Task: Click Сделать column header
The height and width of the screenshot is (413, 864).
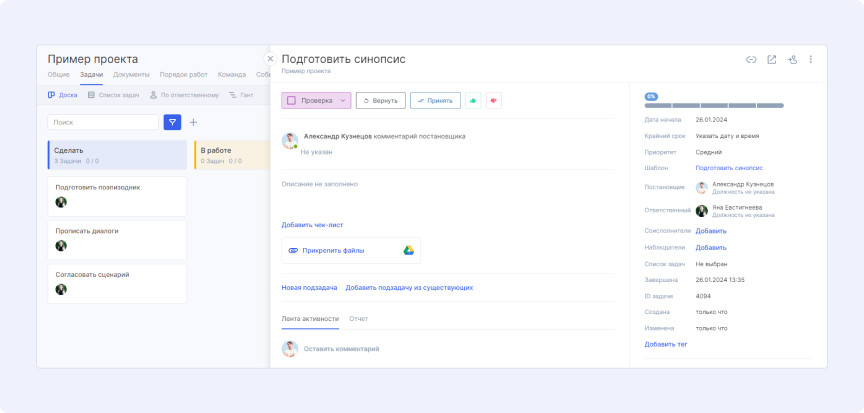Action: click(117, 155)
